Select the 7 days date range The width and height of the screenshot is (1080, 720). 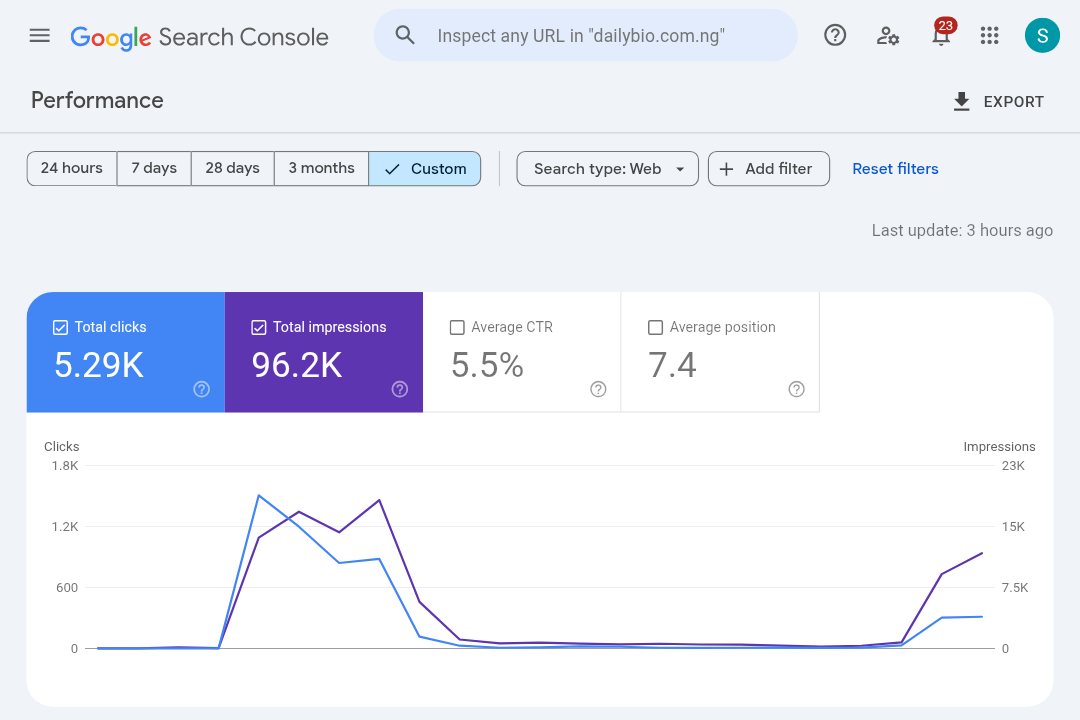(x=154, y=168)
